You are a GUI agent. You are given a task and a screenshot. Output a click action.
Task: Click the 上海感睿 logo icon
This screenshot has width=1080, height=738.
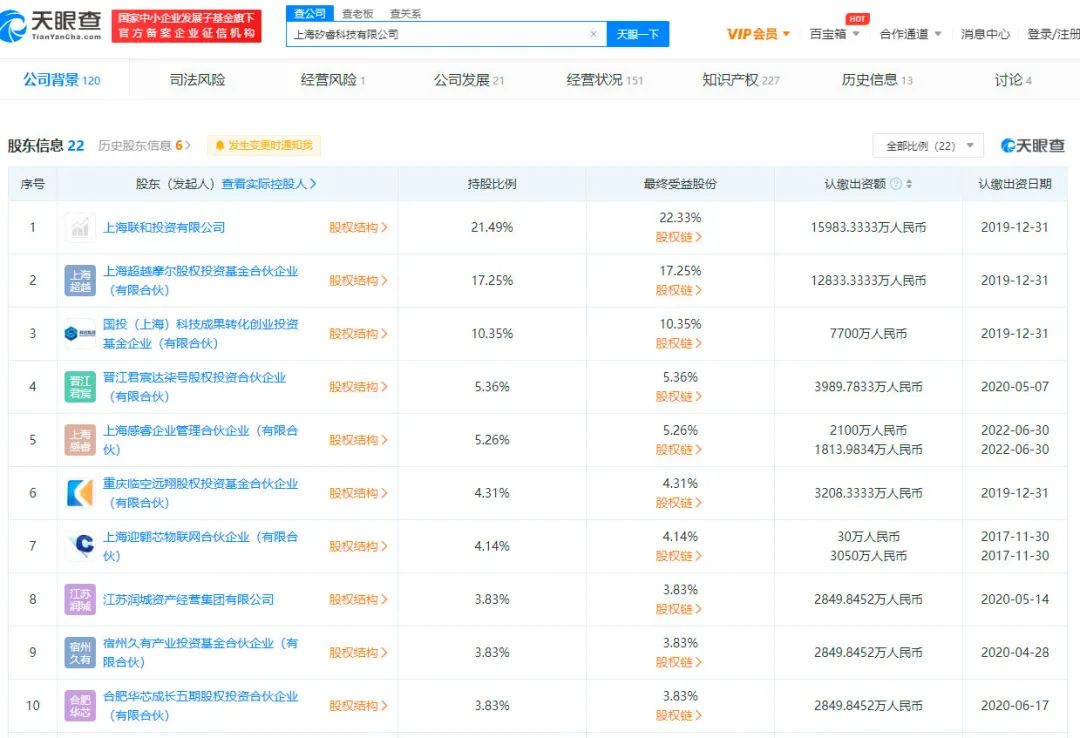(80, 440)
